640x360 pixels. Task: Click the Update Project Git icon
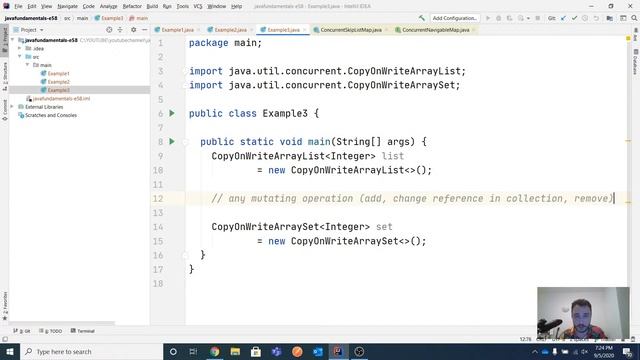tap(563, 18)
